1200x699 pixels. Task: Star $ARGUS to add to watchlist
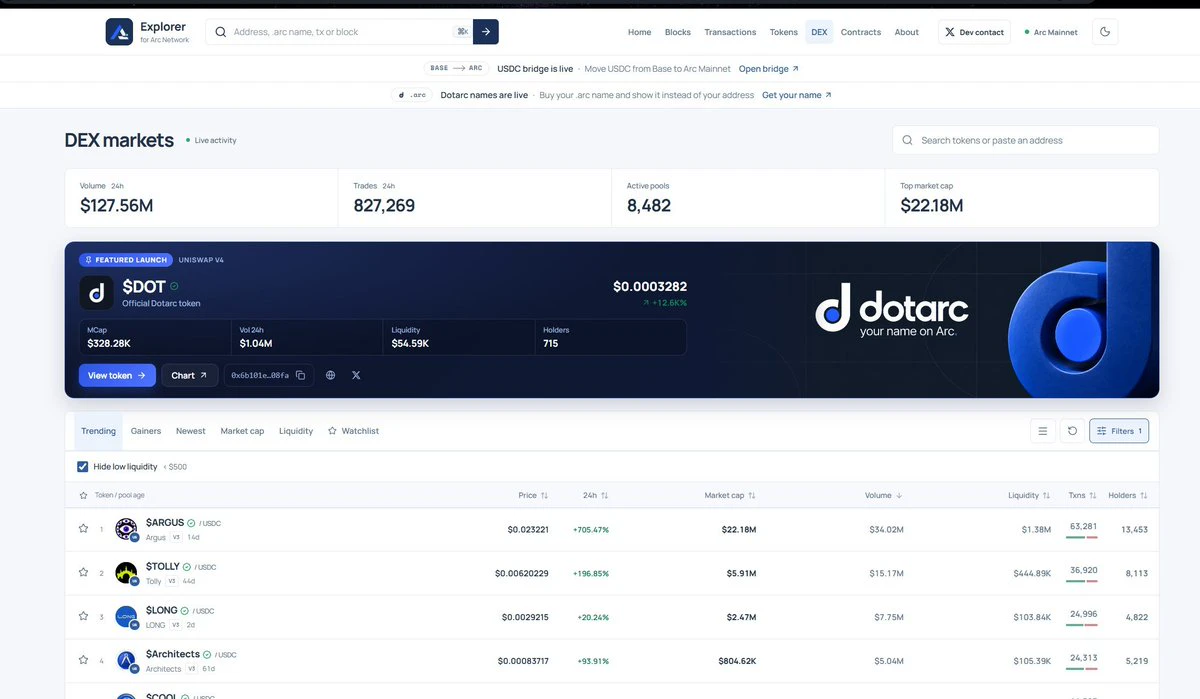point(83,528)
